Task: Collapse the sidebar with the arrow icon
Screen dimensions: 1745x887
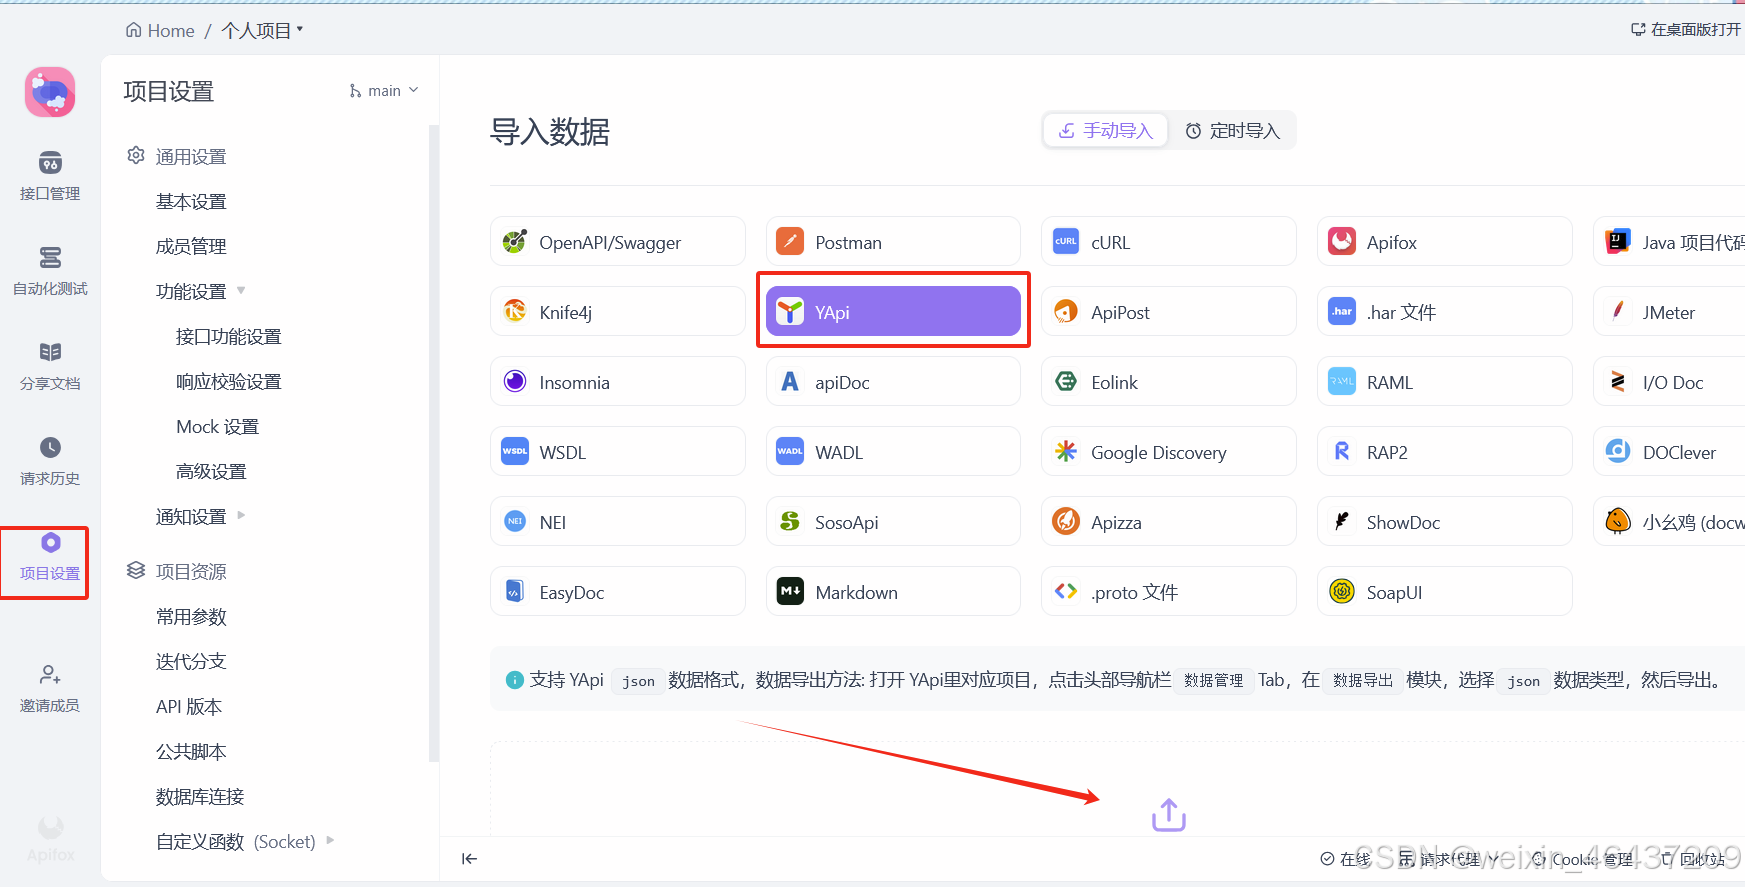Action: click(469, 858)
